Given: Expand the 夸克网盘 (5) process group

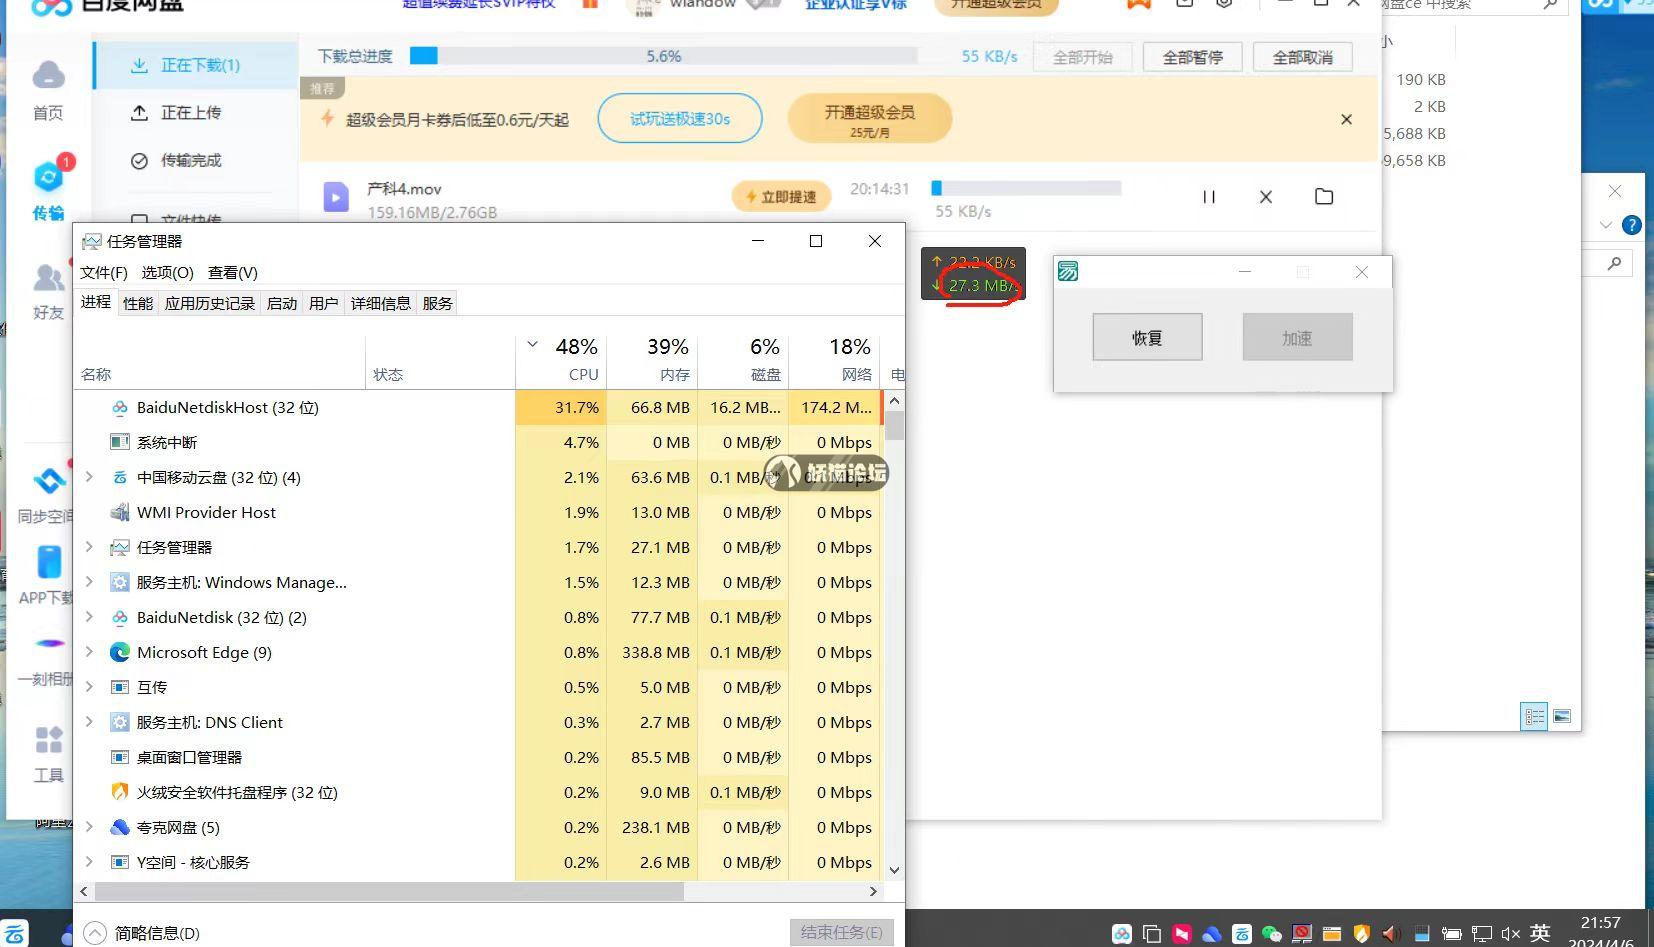Looking at the screenshot, I should [89, 827].
